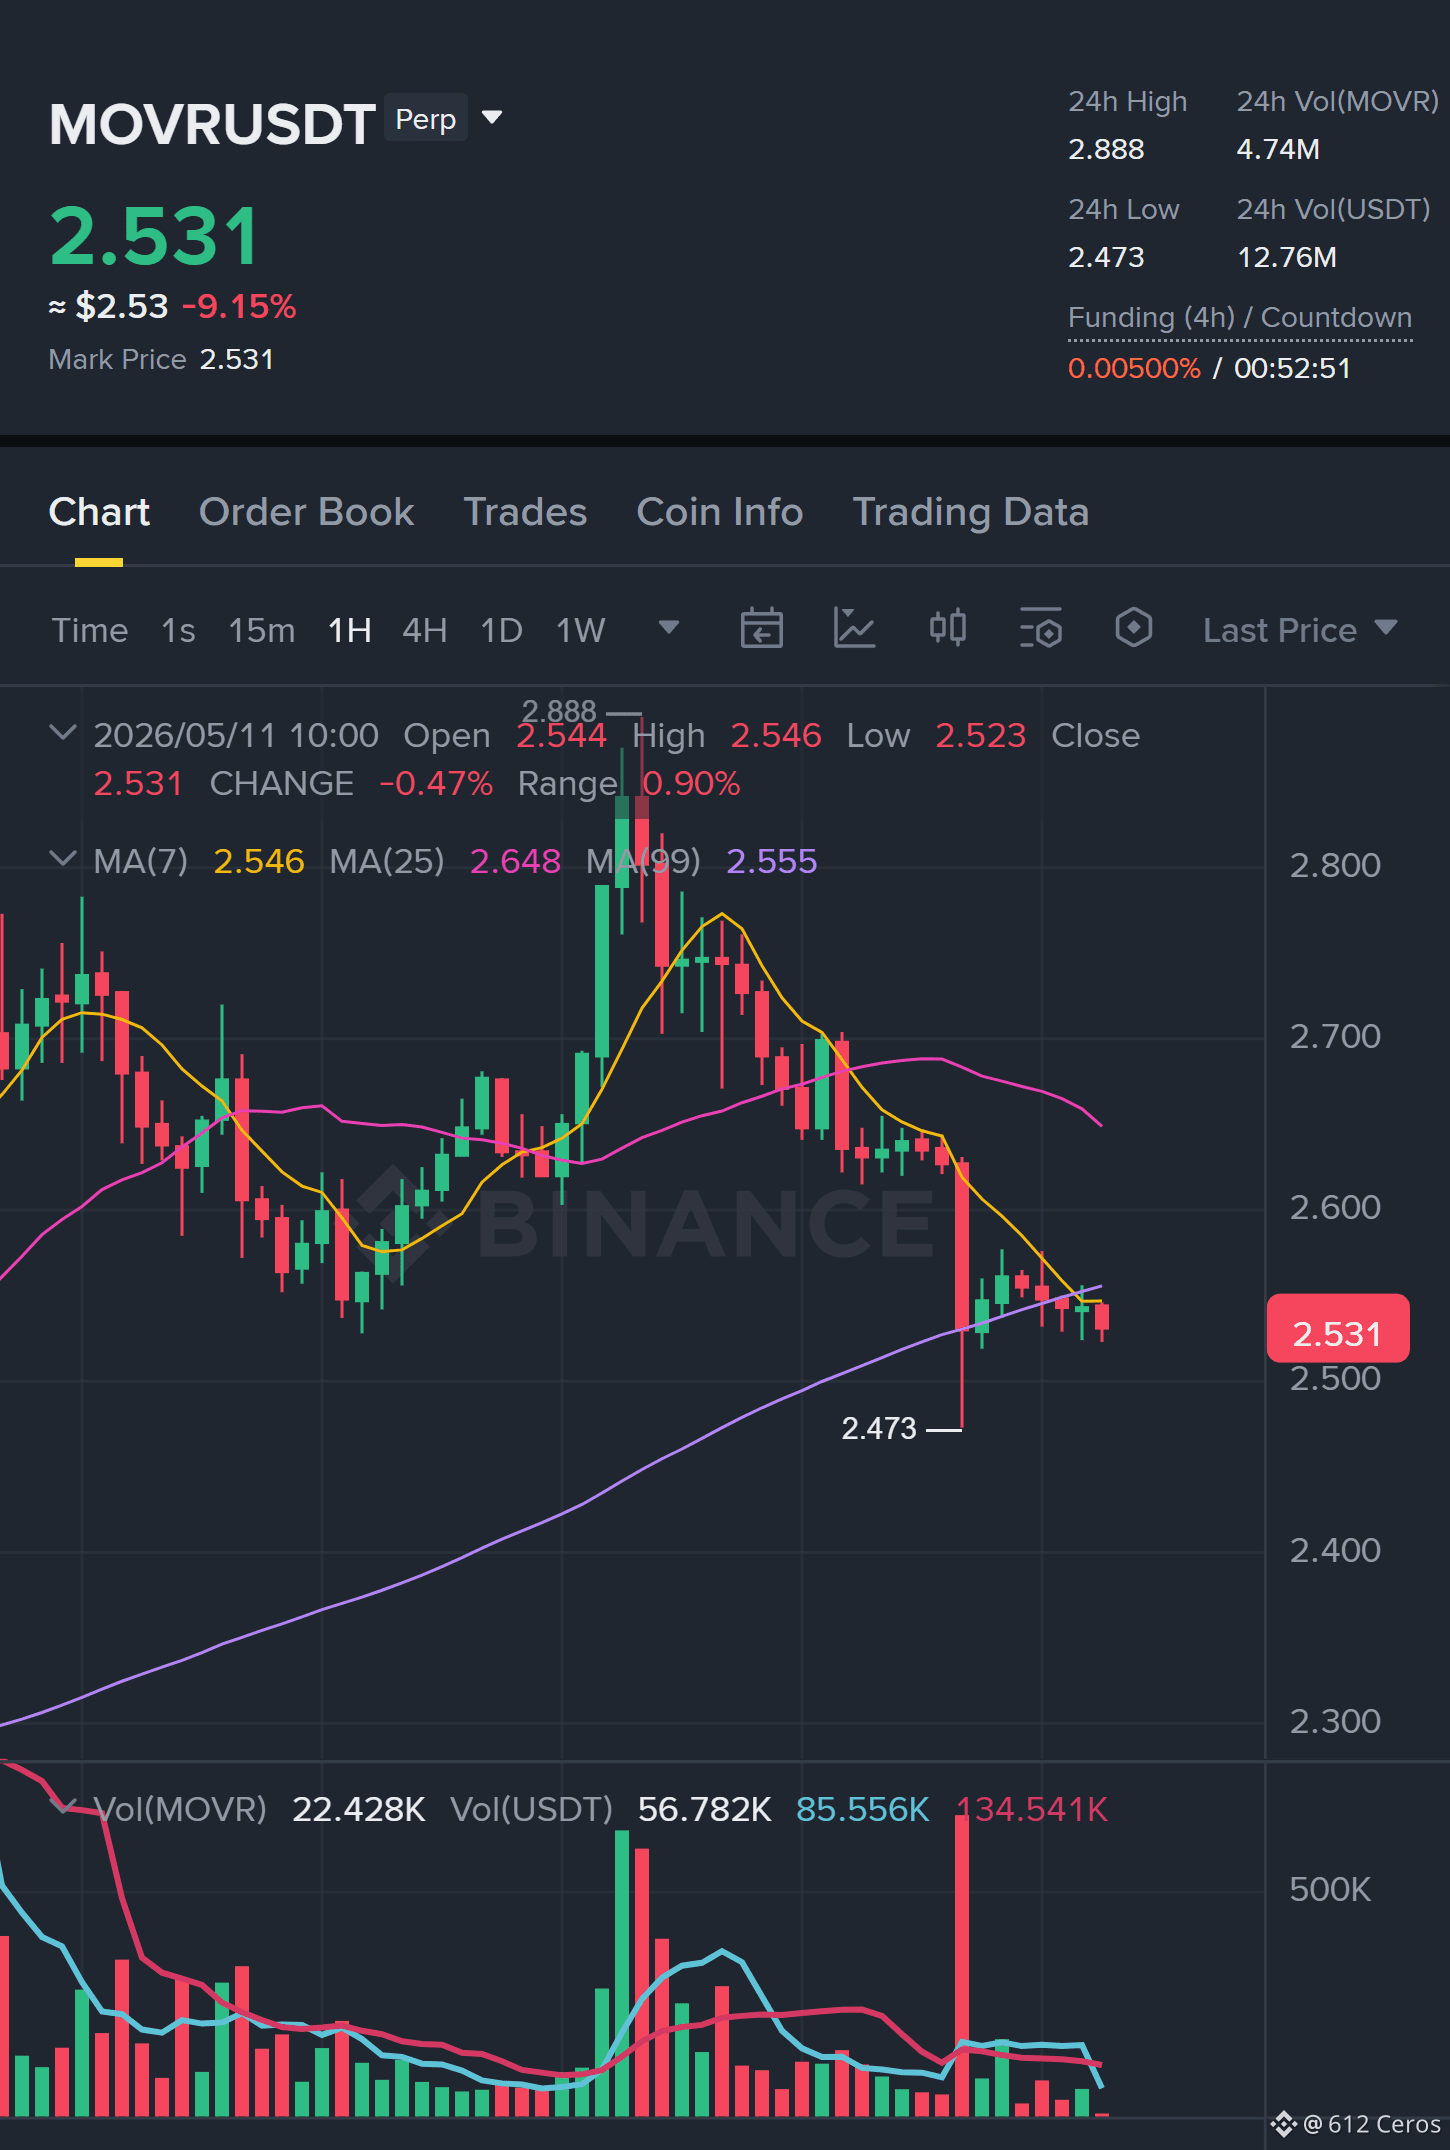The image size is (1450, 2150).
Task: Switch to the Order Book tab
Action: (306, 512)
